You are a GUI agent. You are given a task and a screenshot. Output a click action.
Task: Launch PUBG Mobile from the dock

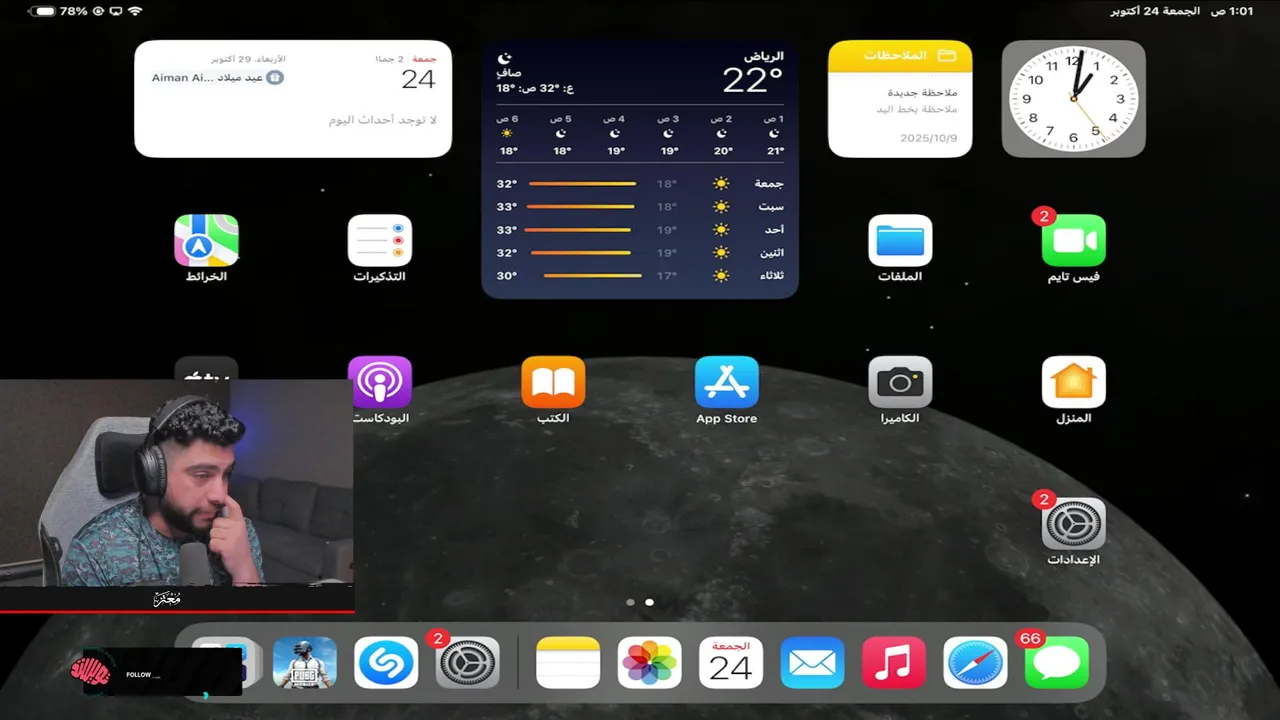(x=305, y=662)
